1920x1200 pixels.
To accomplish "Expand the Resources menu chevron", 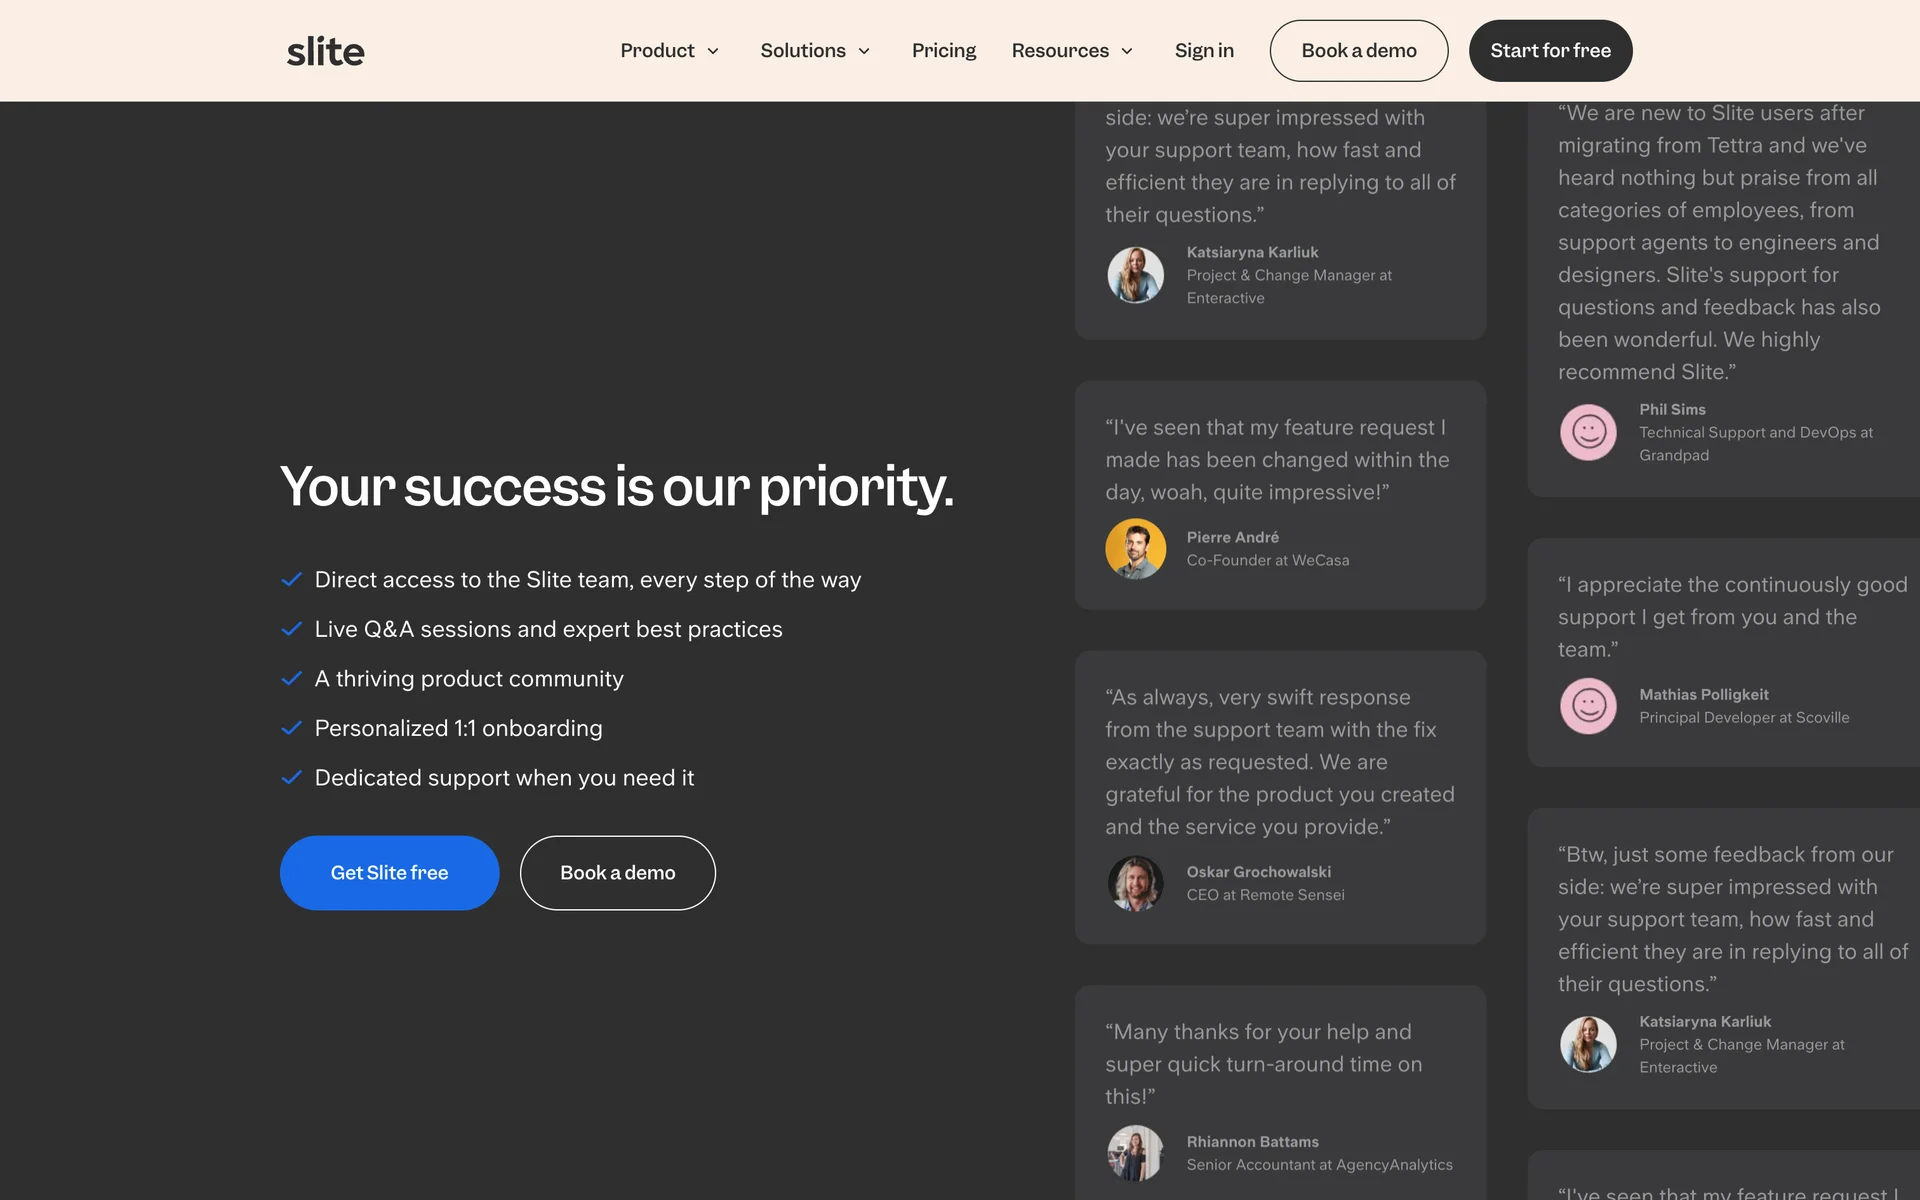I will tap(1127, 51).
